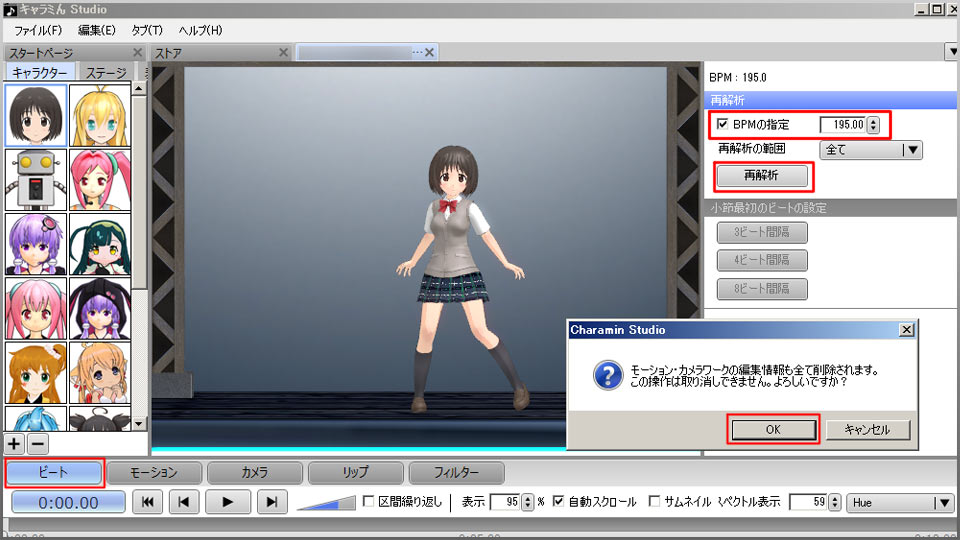This screenshot has width=960, height=540.
Task: Enable 区間繰り返し loop checkbox
Action: click(368, 502)
